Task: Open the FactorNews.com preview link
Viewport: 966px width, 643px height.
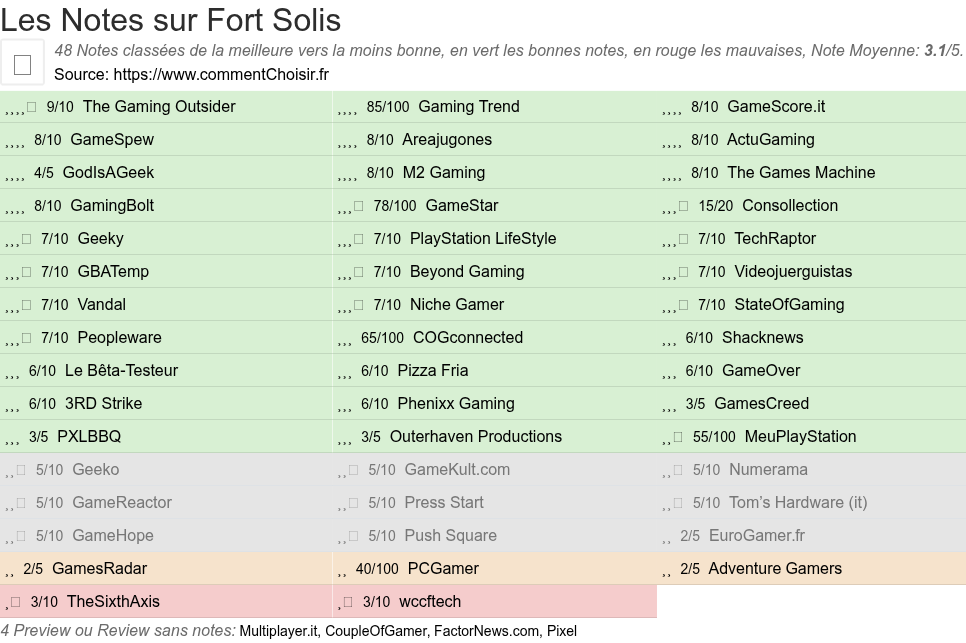Action: pyautogui.click(x=485, y=631)
